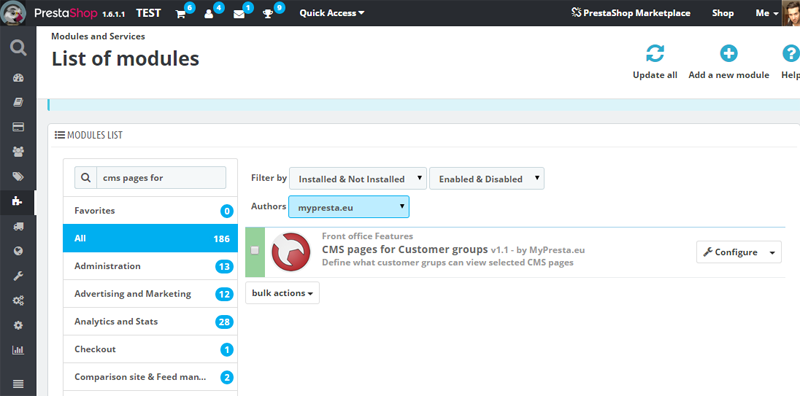Click the user profile photo
The image size is (800, 396).
(791, 13)
